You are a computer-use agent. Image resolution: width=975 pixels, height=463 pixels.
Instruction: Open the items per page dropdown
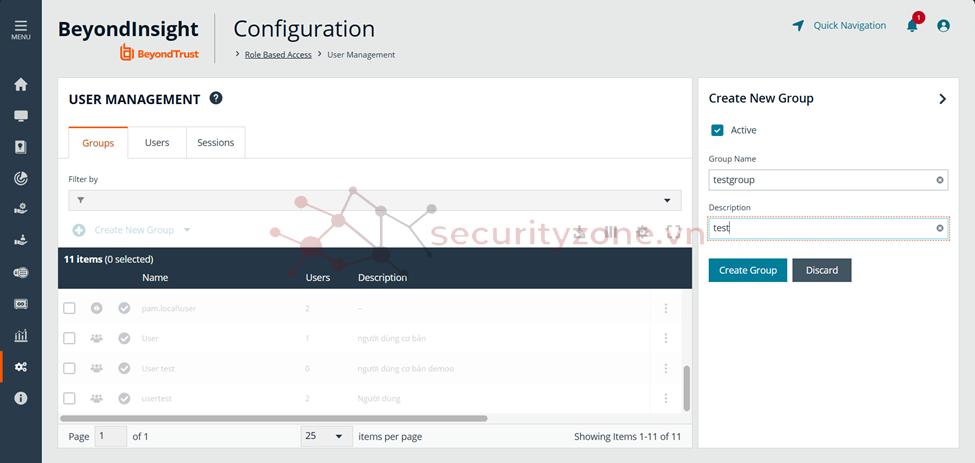point(326,437)
